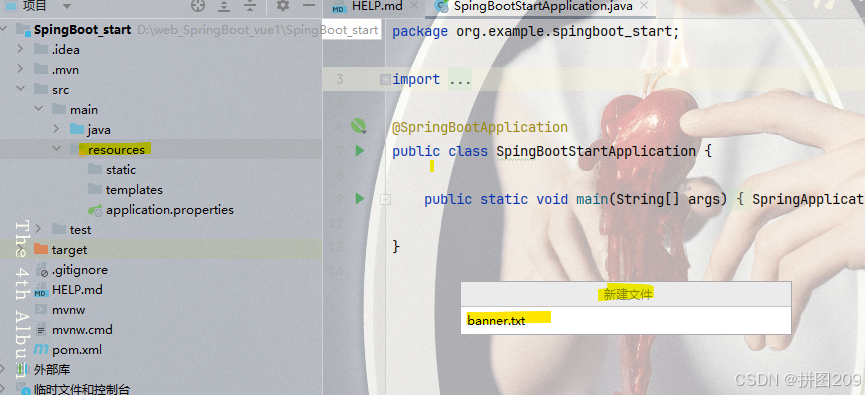Viewport: 865px width, 395px height.
Task: Select the .mvn folder
Action: coord(65,70)
